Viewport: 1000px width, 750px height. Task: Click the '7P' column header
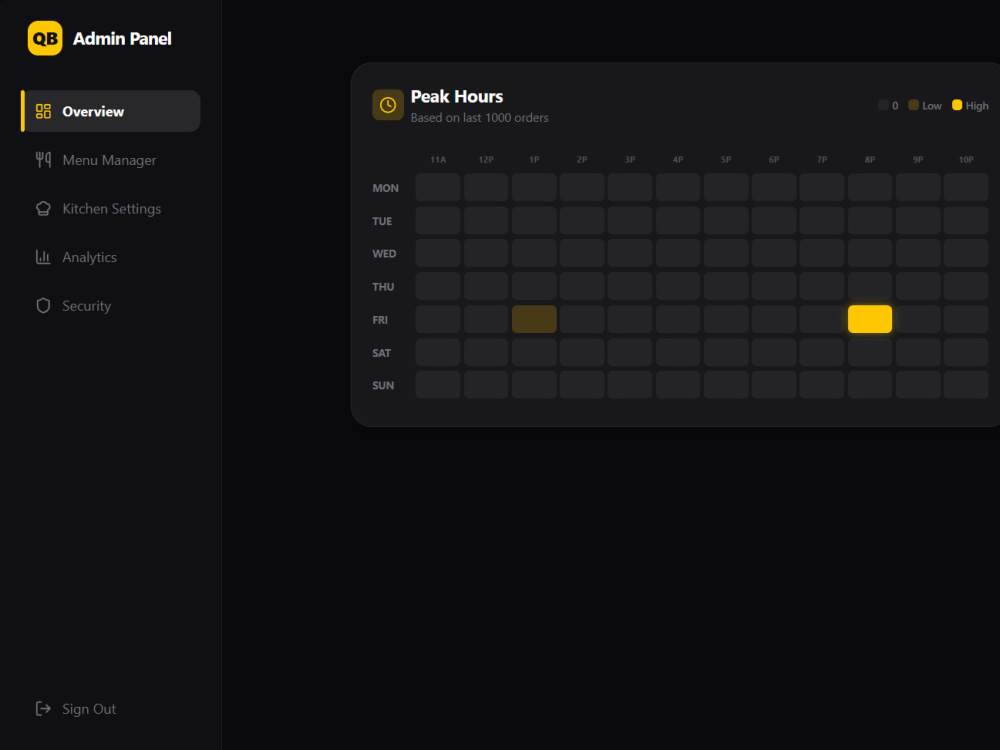[821, 159]
